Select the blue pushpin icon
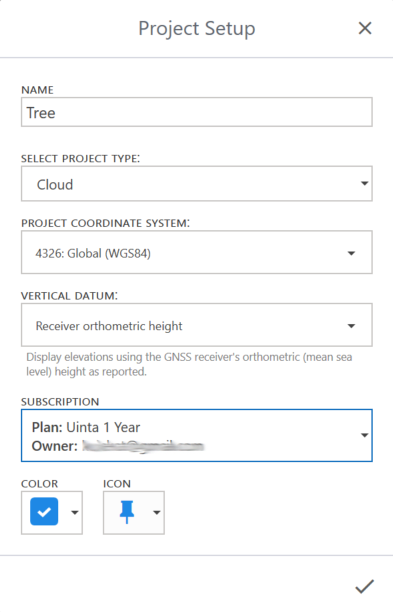Viewport: 393px width, 612px height. 126,512
